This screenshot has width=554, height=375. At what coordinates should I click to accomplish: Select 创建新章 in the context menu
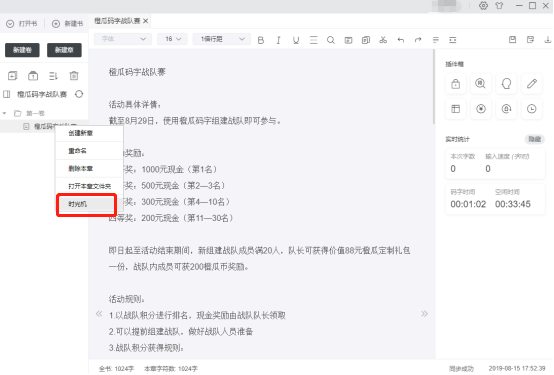pos(89,133)
